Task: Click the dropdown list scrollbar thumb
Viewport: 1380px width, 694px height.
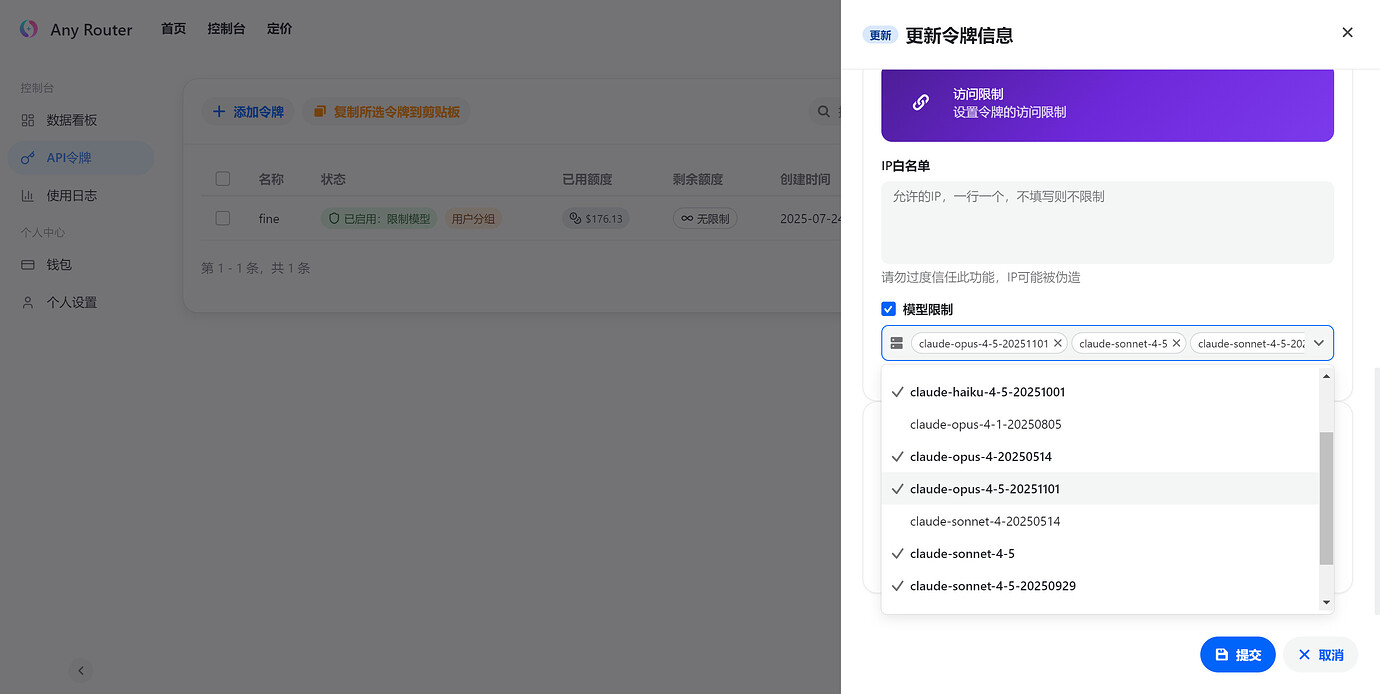Action: (x=1326, y=498)
